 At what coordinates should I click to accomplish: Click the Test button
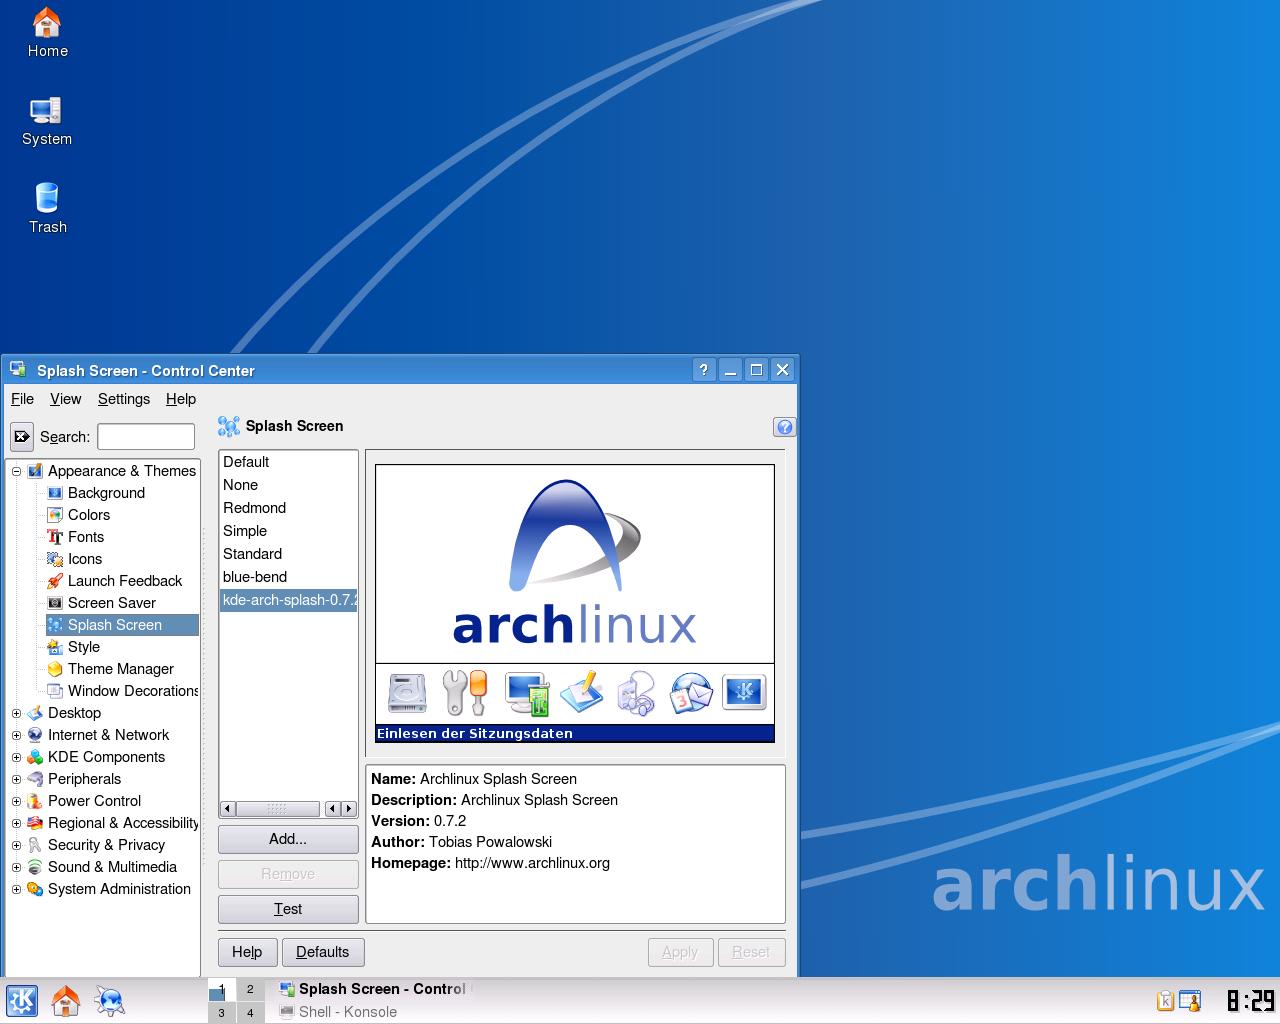[288, 909]
